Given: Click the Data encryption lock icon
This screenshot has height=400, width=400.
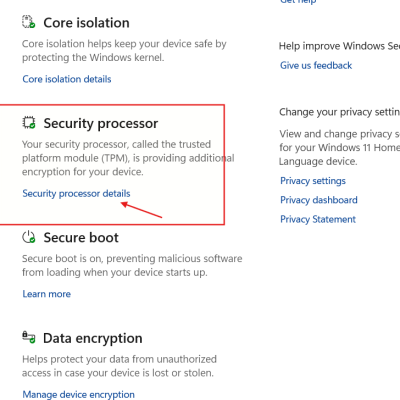Looking at the screenshot, I should (x=29, y=337).
